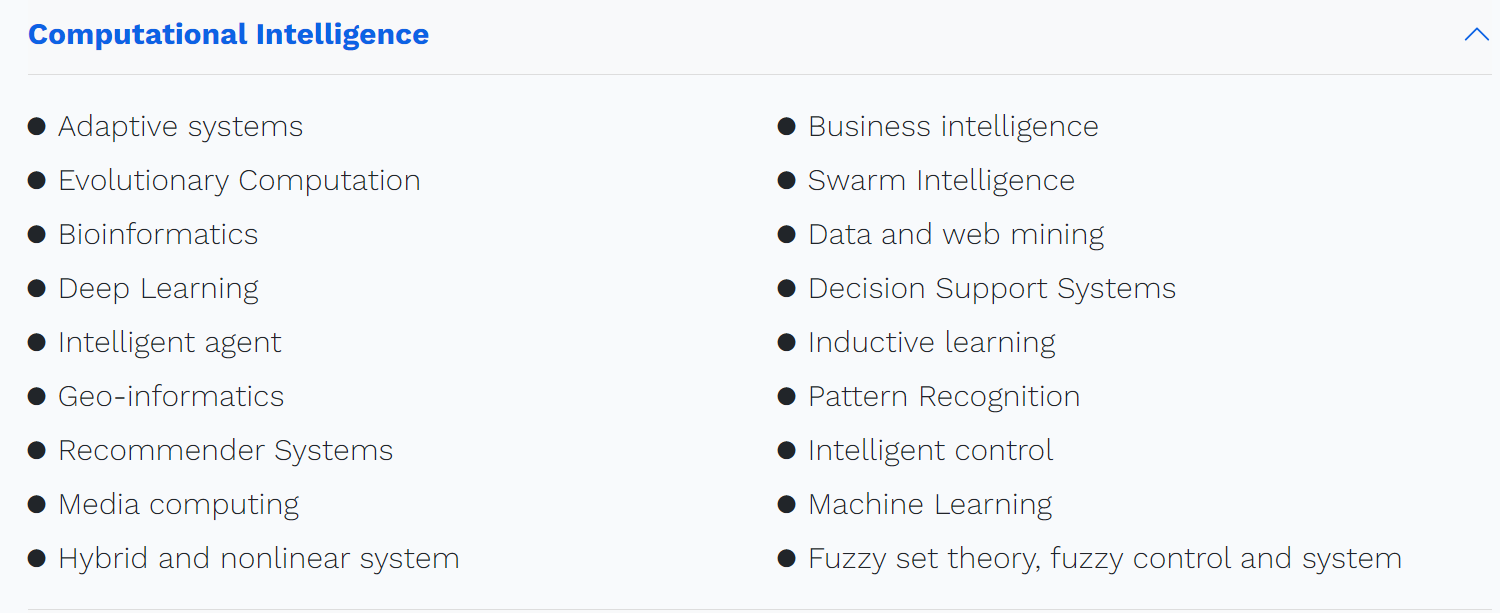Click Fuzzy set theory, fuzzy control item
This screenshot has height=613, width=1500.
pos(1105,559)
